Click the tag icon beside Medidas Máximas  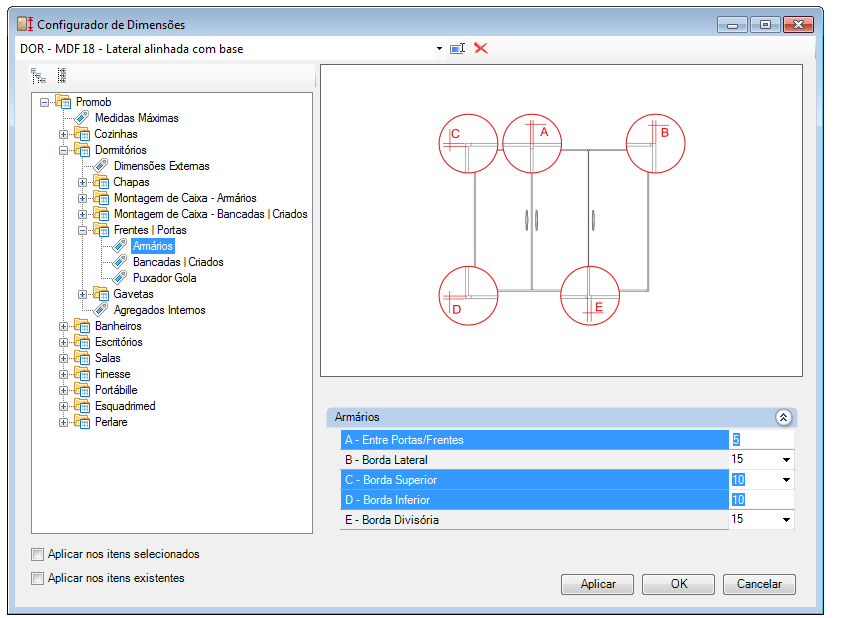click(x=82, y=117)
